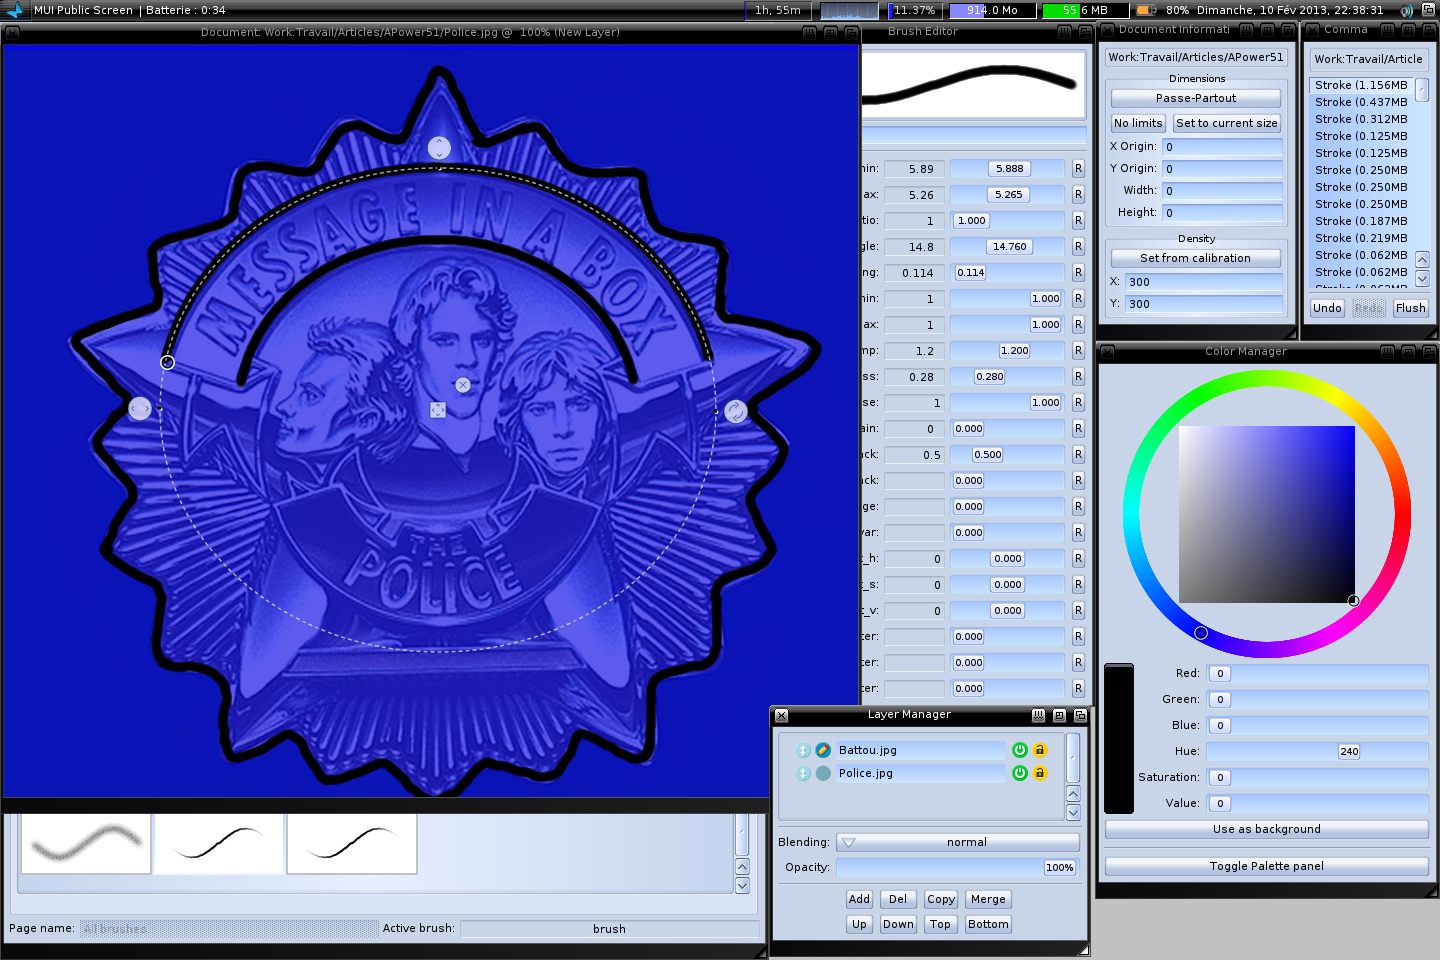Click the move handle of Police.jpg layer
1440x960 pixels.
803,773
